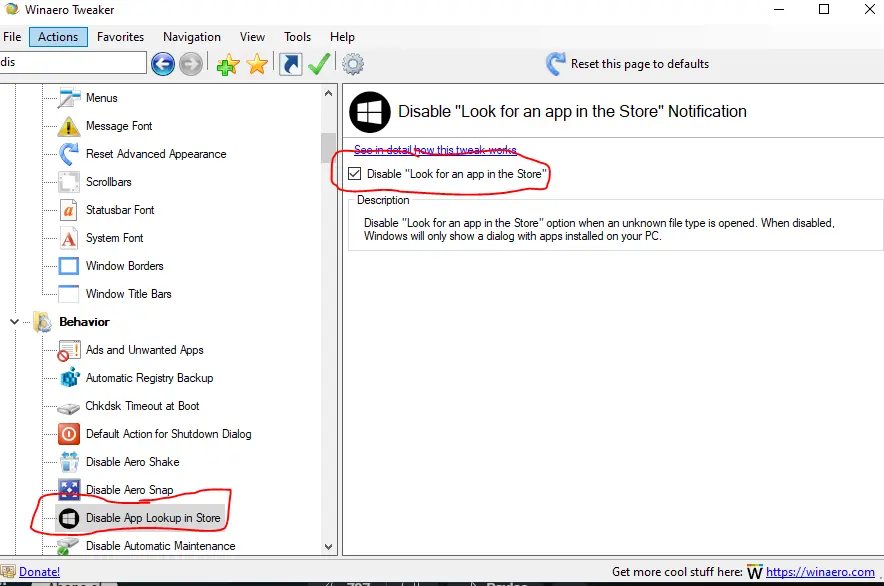
Task: Open the Navigation menu
Action: pos(192,37)
